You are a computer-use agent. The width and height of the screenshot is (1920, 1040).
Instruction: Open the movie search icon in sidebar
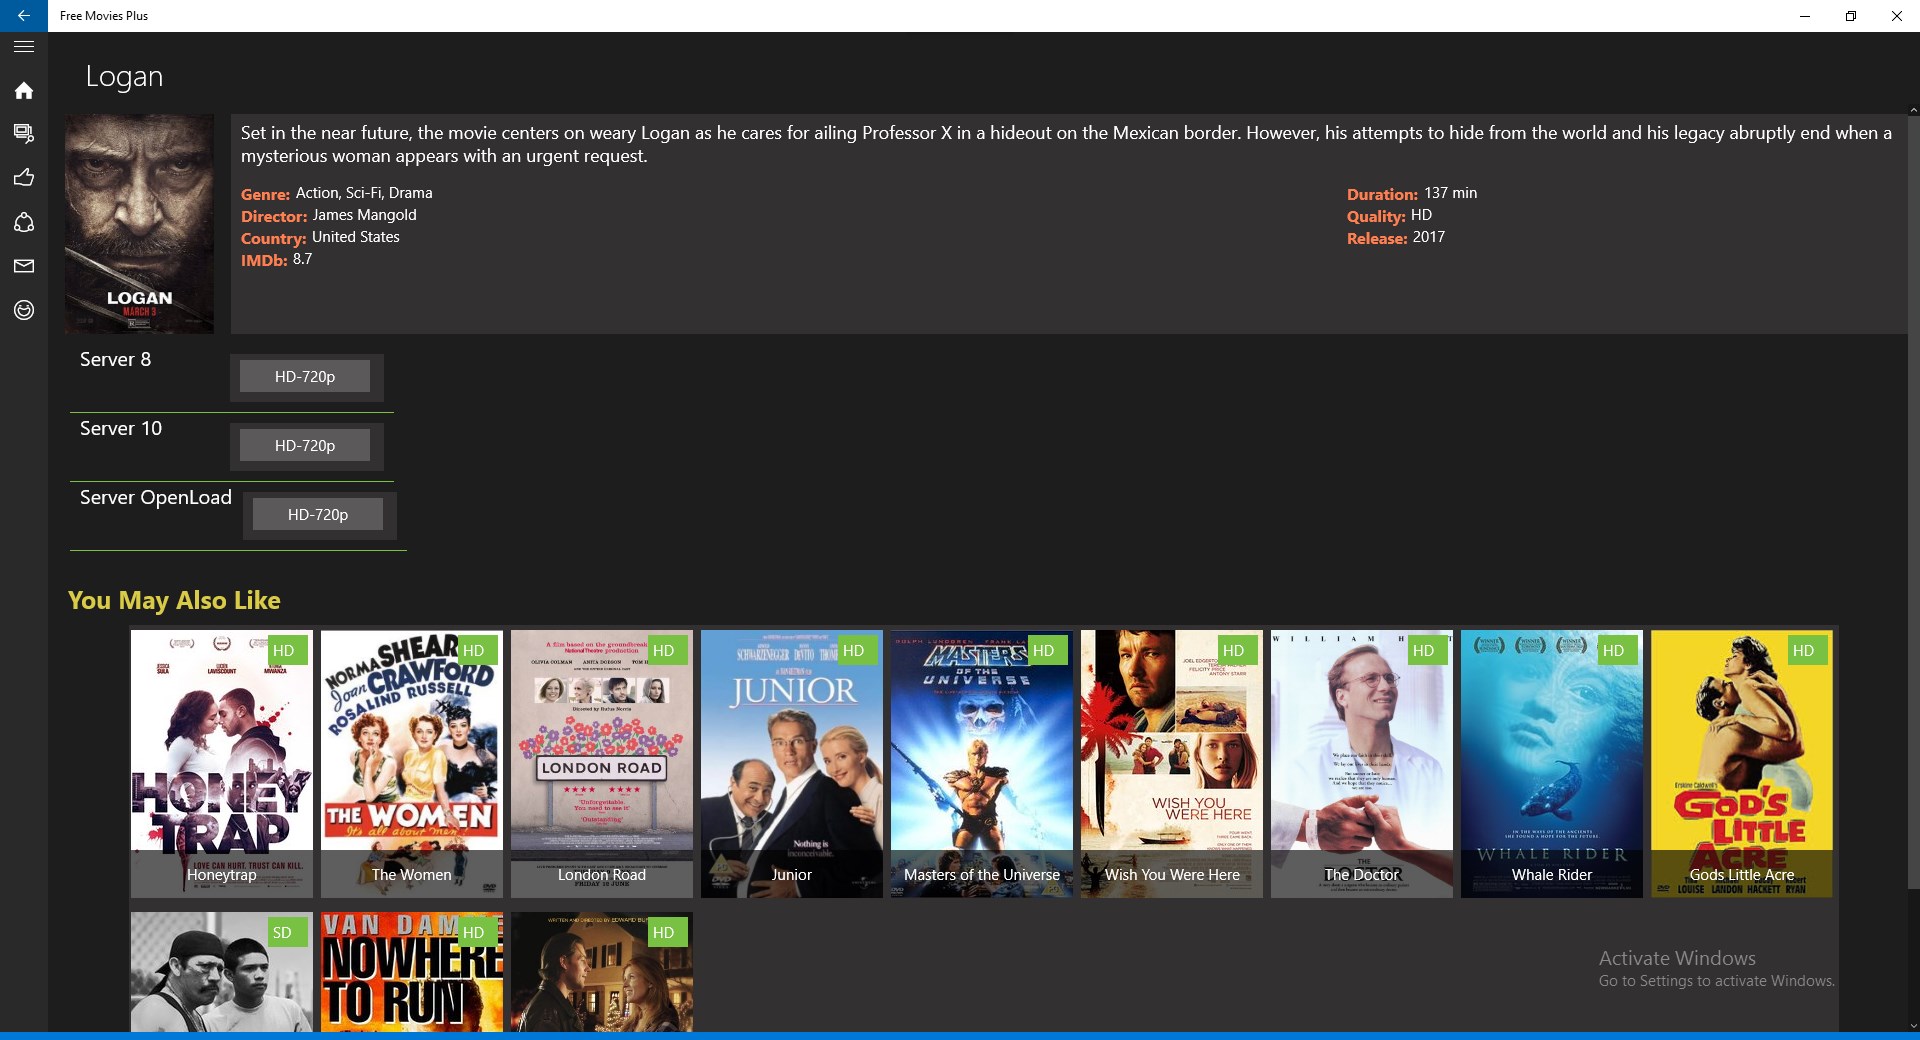click(x=24, y=133)
